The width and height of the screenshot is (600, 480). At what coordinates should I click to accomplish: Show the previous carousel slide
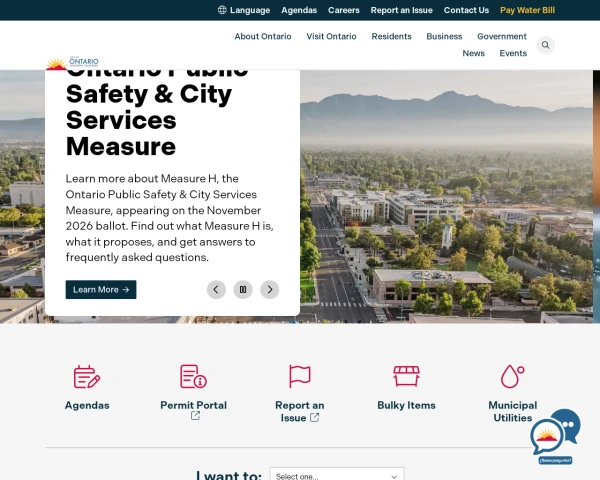[216, 289]
